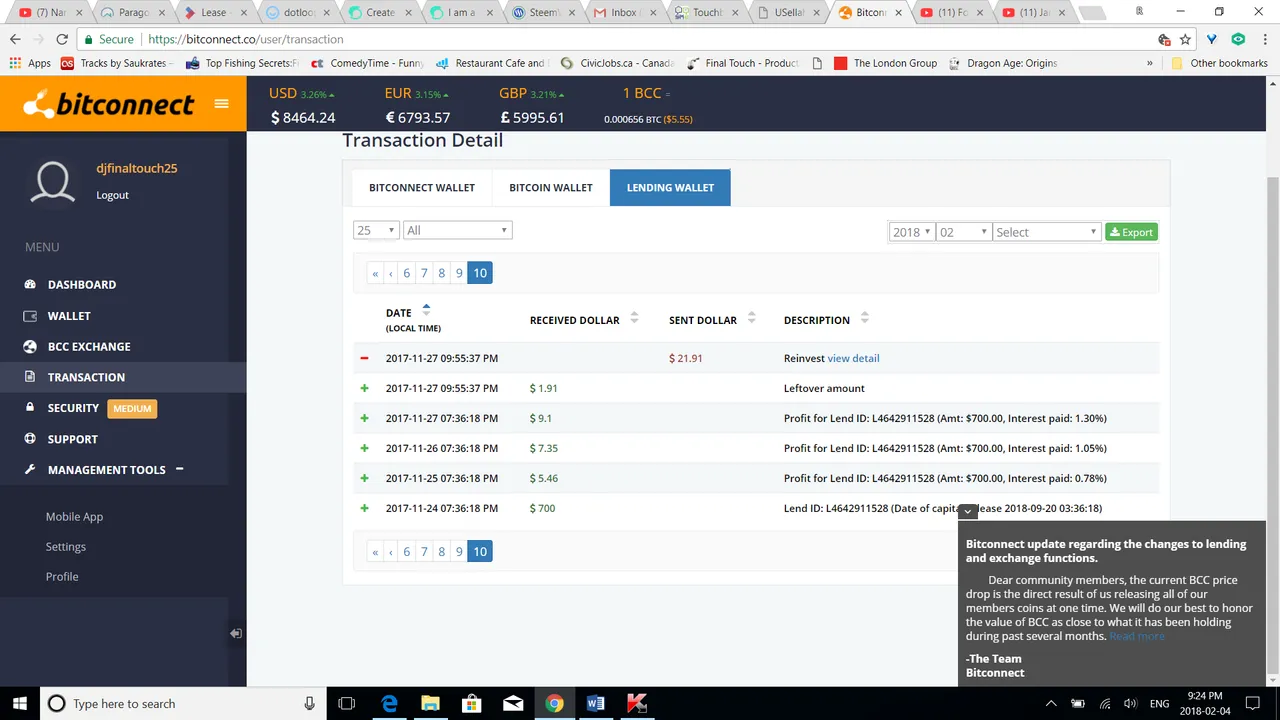Viewport: 1280px width, 720px height.
Task: Open the Steem browser tab
Action: [x=544, y=12]
